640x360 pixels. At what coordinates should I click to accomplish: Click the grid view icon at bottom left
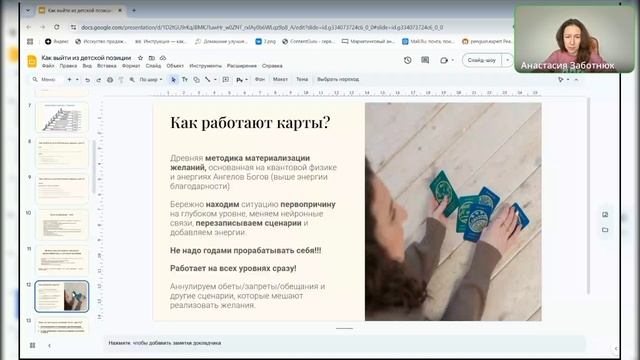(x=32, y=345)
